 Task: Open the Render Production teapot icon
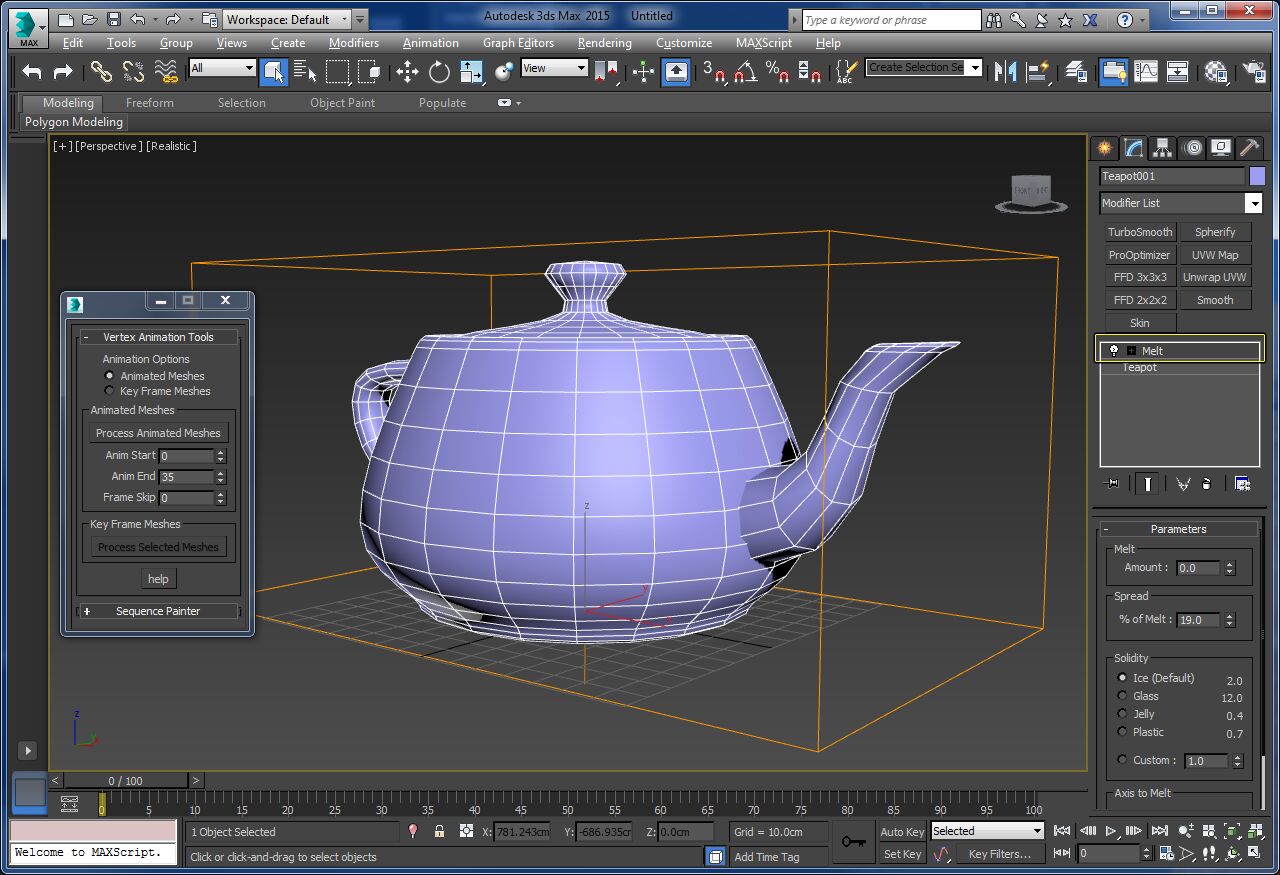[x=1253, y=71]
